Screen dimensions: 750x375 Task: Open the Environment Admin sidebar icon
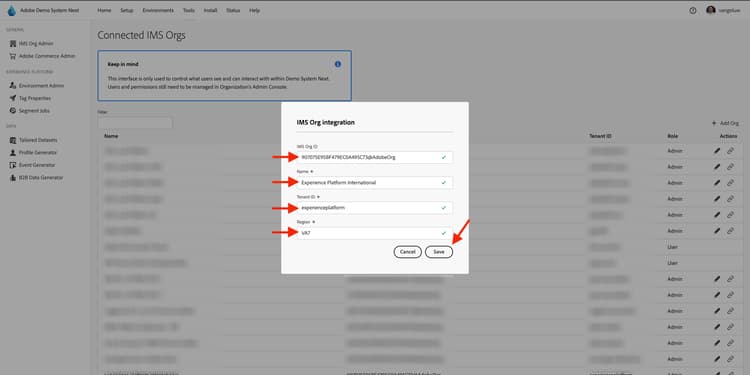click(13, 86)
